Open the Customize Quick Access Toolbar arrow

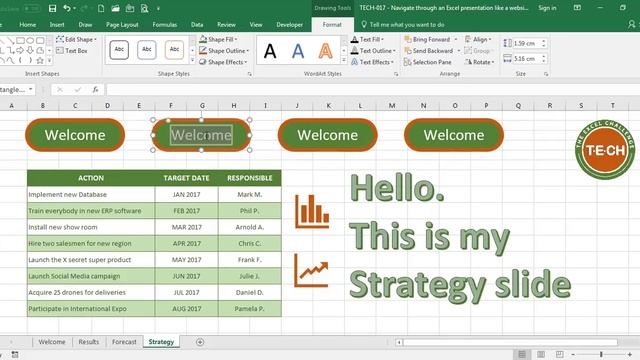click(x=158, y=9)
